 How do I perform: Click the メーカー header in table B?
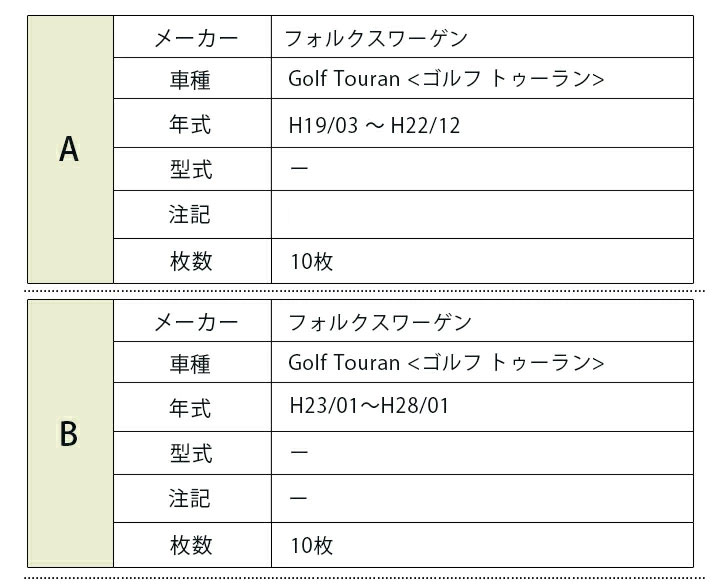tap(195, 322)
